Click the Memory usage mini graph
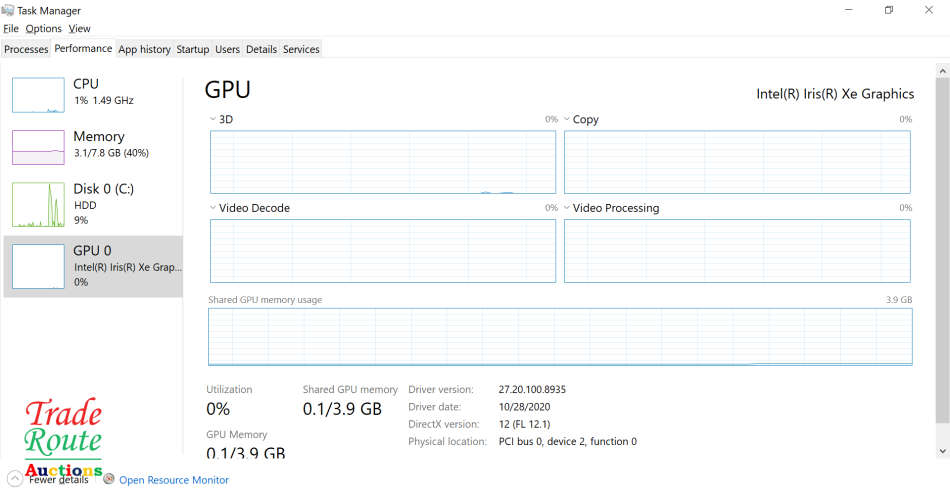The width and height of the screenshot is (950, 500). click(38, 147)
